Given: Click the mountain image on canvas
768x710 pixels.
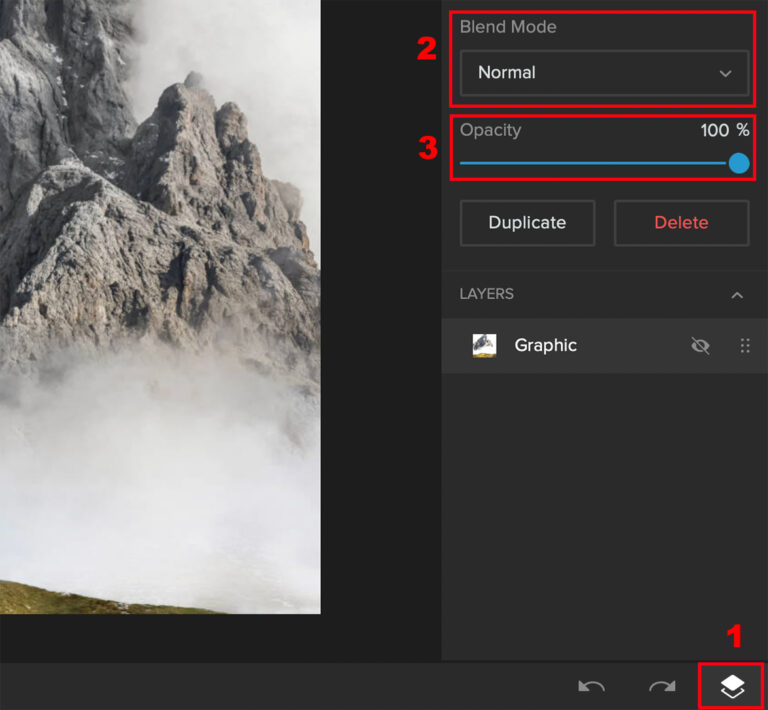Looking at the screenshot, I should tap(160, 307).
